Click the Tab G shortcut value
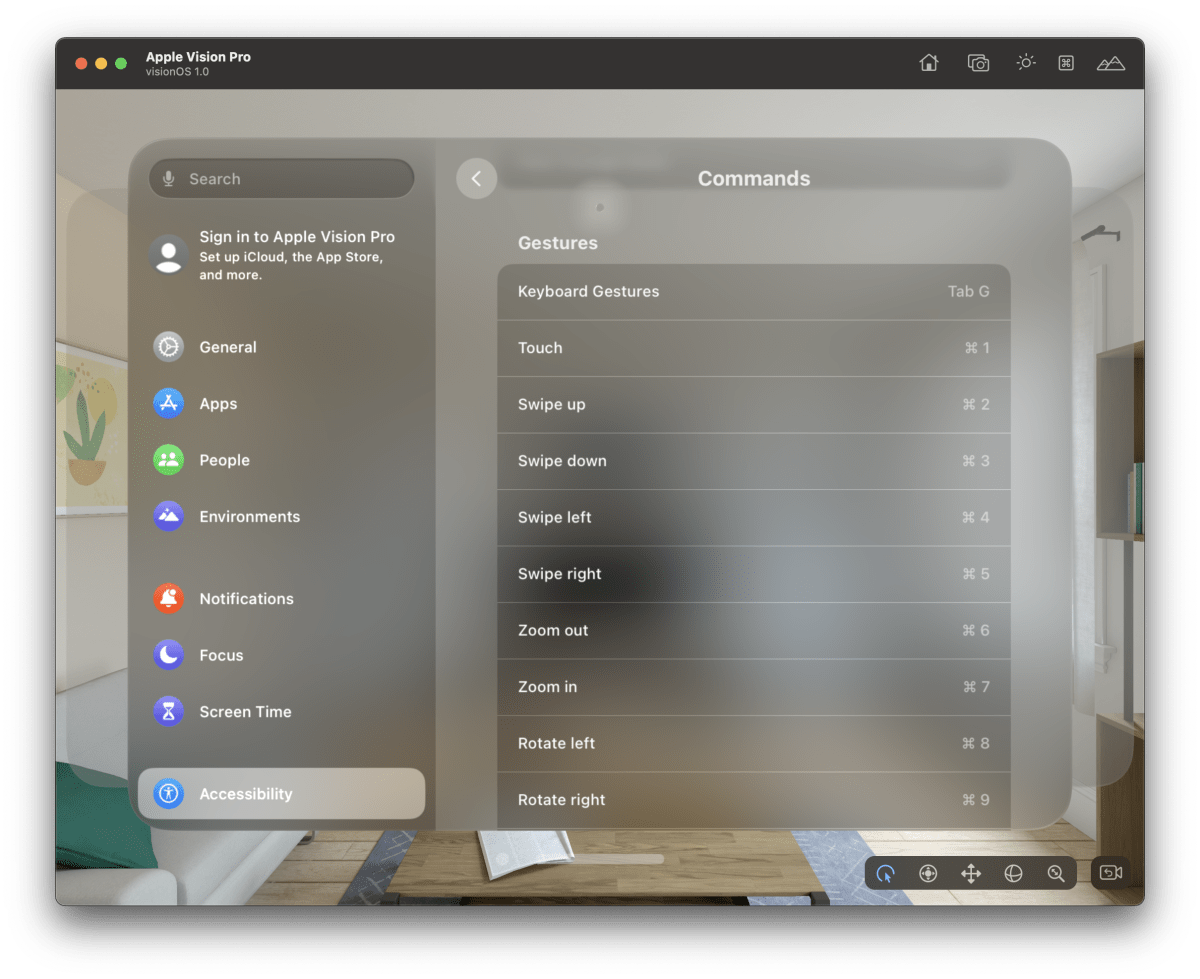The image size is (1200, 979). 969,292
